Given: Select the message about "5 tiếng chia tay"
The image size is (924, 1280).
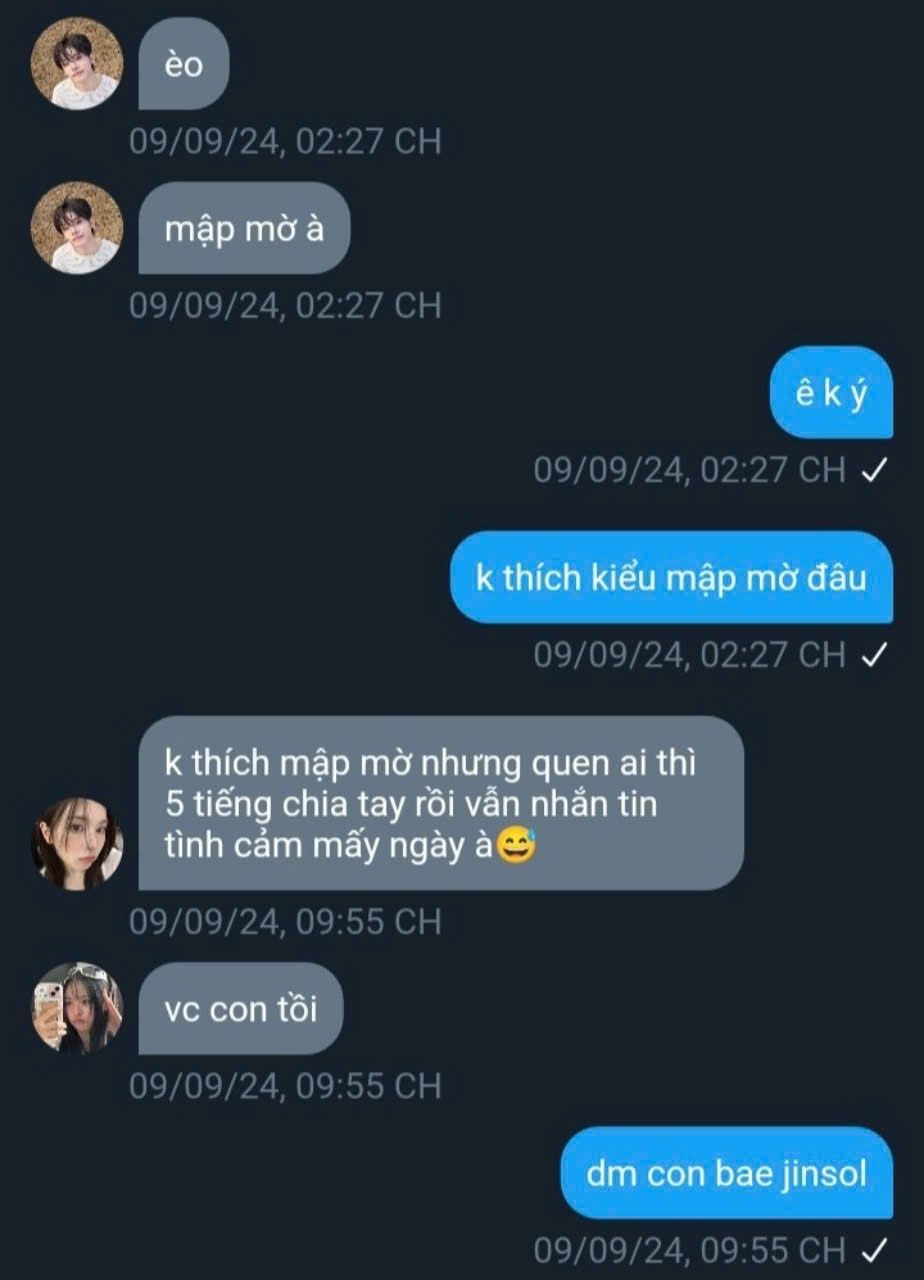Looking at the screenshot, I should [441, 803].
